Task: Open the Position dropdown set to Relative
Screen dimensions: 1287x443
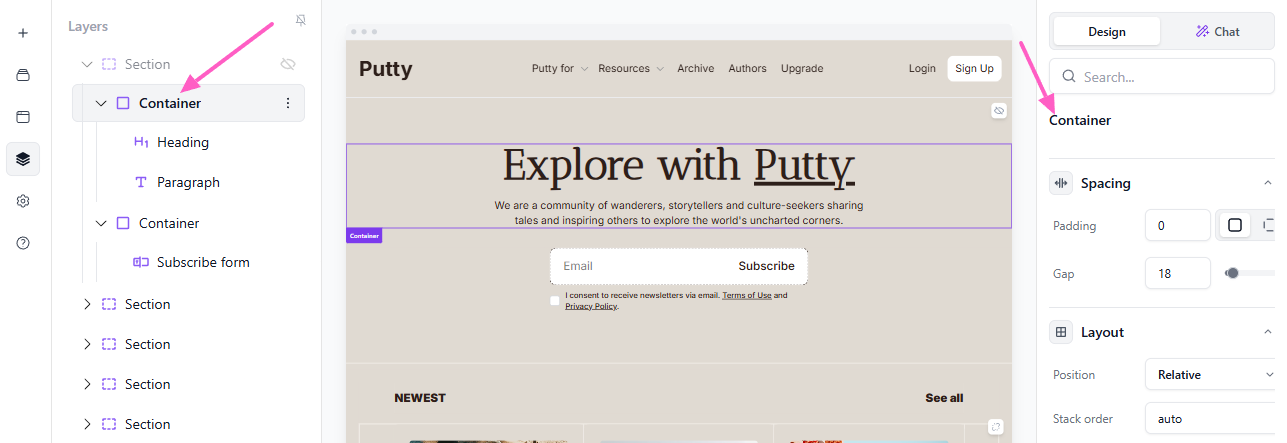Action: [x=1212, y=375]
